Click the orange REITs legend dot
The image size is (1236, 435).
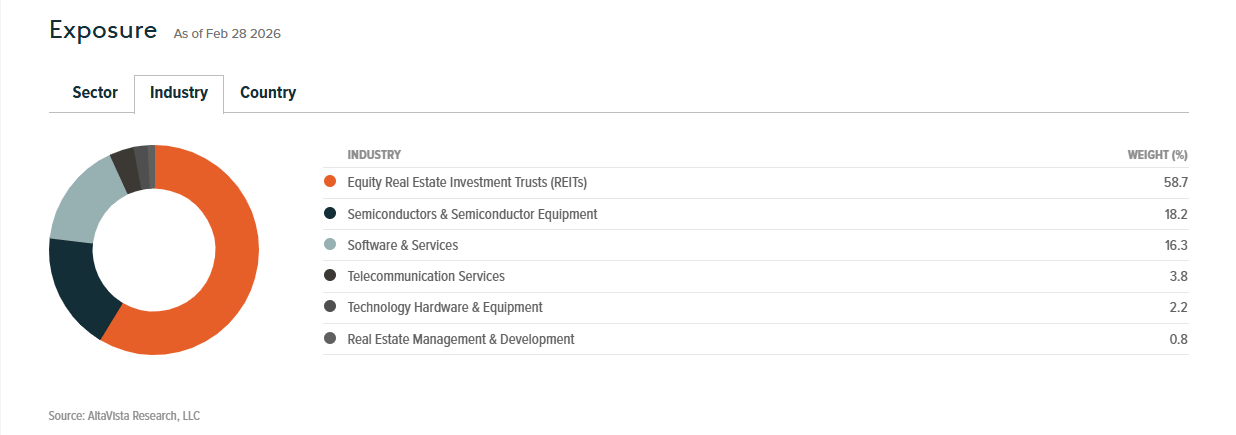pos(330,183)
